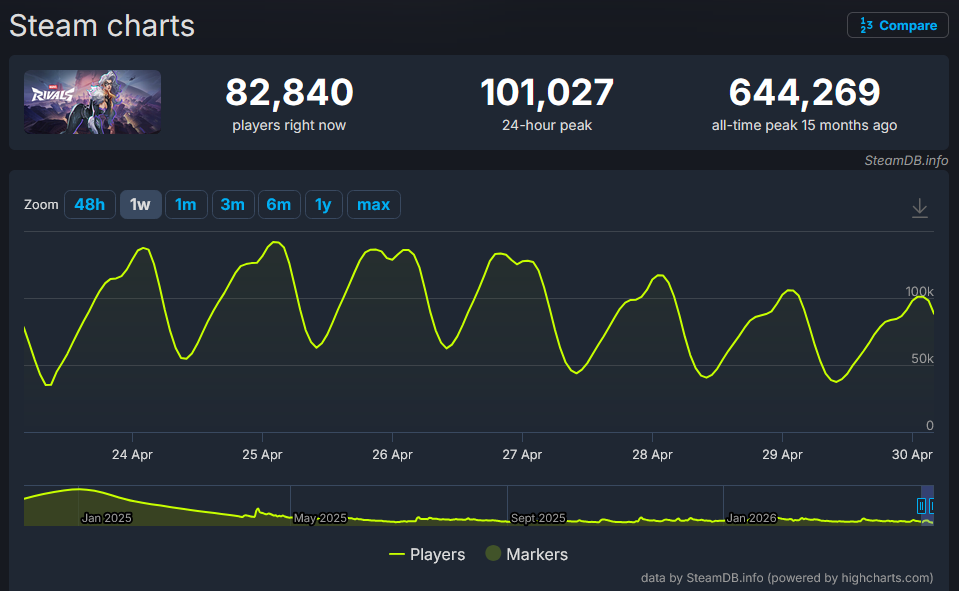This screenshot has width=959, height=591.
Task: Switch zoom range to 1m
Action: tap(186, 204)
